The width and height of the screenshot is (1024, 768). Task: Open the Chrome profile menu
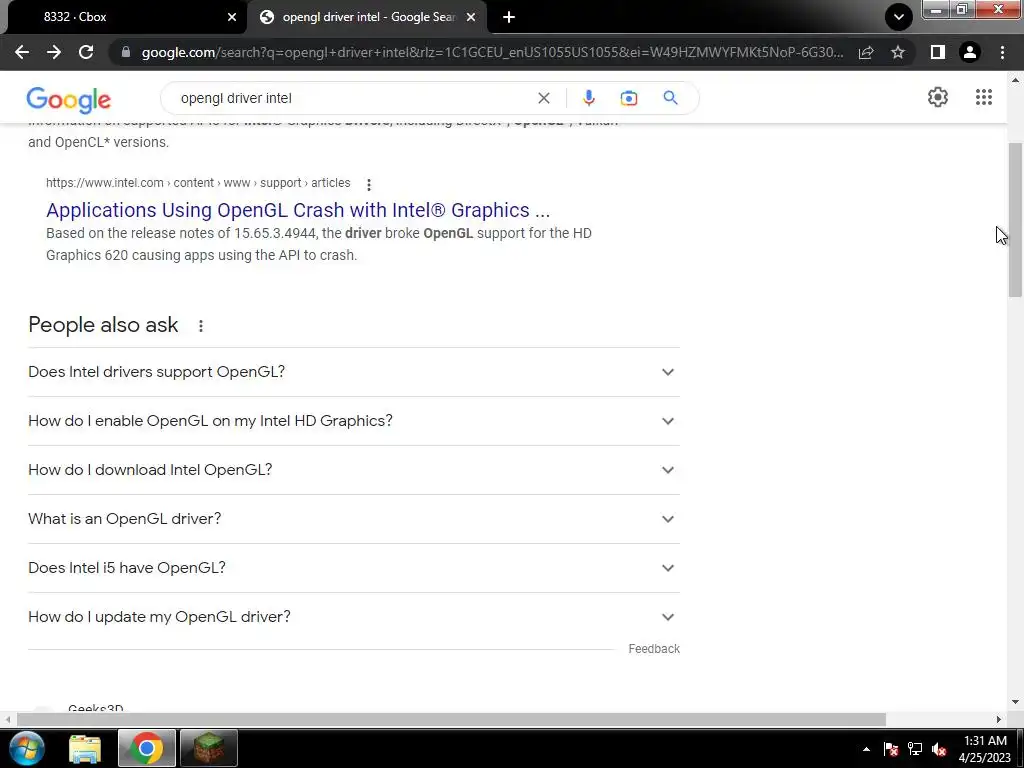970,52
